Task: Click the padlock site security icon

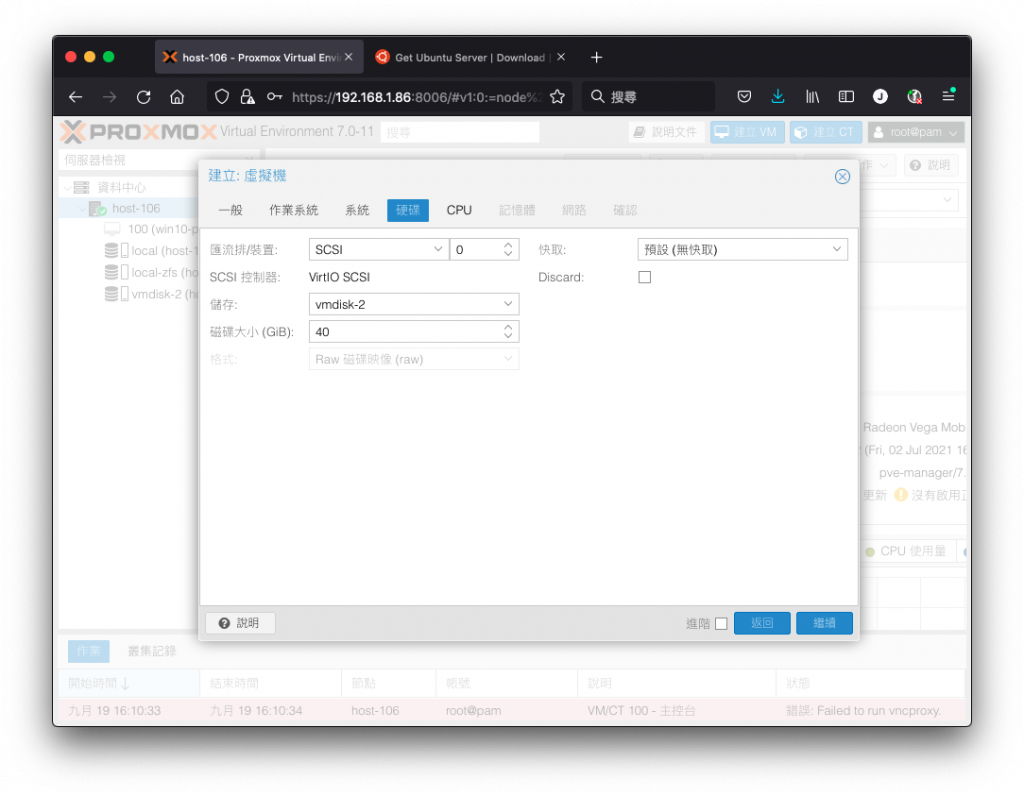Action: point(248,97)
